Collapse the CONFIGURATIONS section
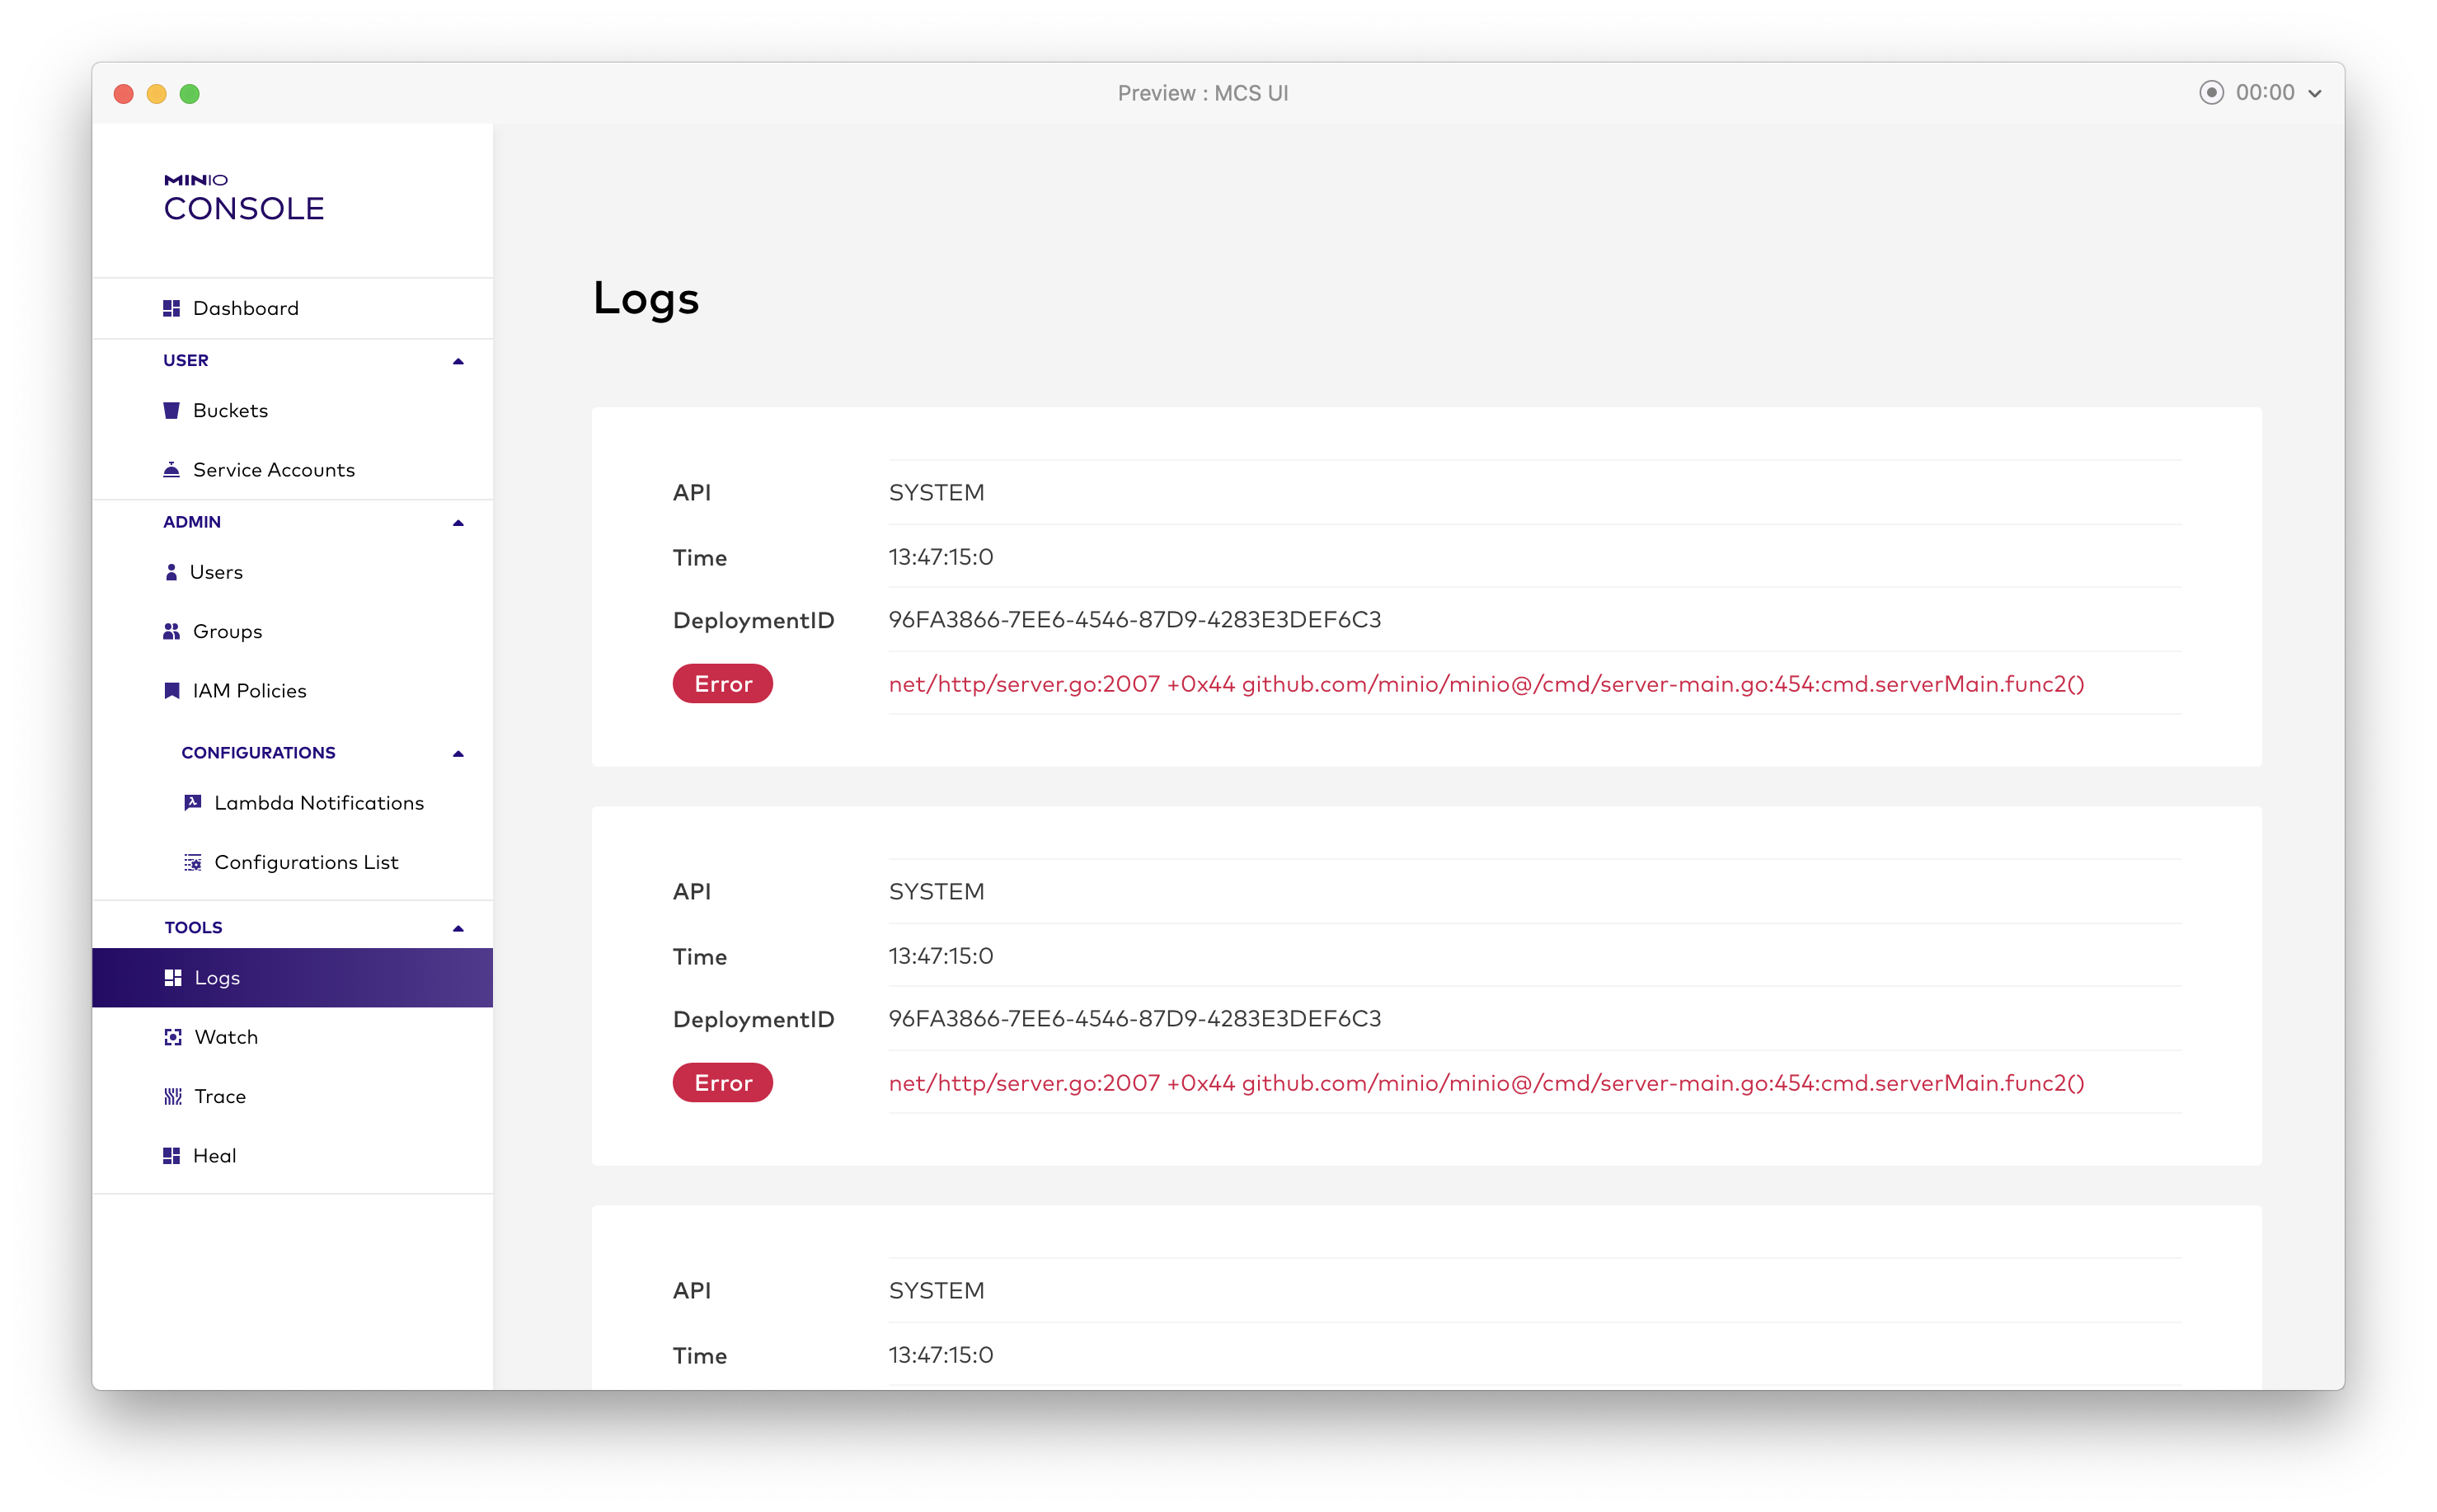This screenshot has height=1512, width=2437. tap(458, 752)
